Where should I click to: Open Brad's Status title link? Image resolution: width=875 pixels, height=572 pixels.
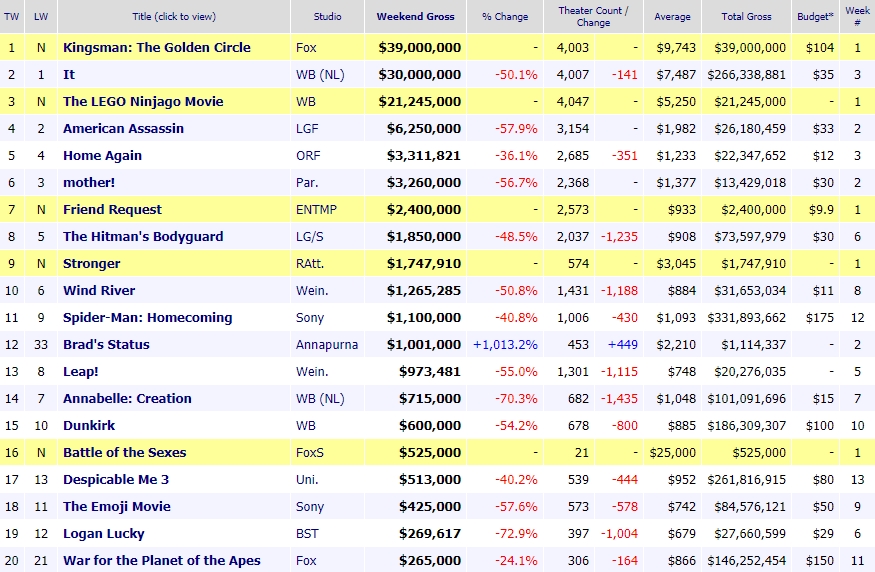[x=106, y=344]
